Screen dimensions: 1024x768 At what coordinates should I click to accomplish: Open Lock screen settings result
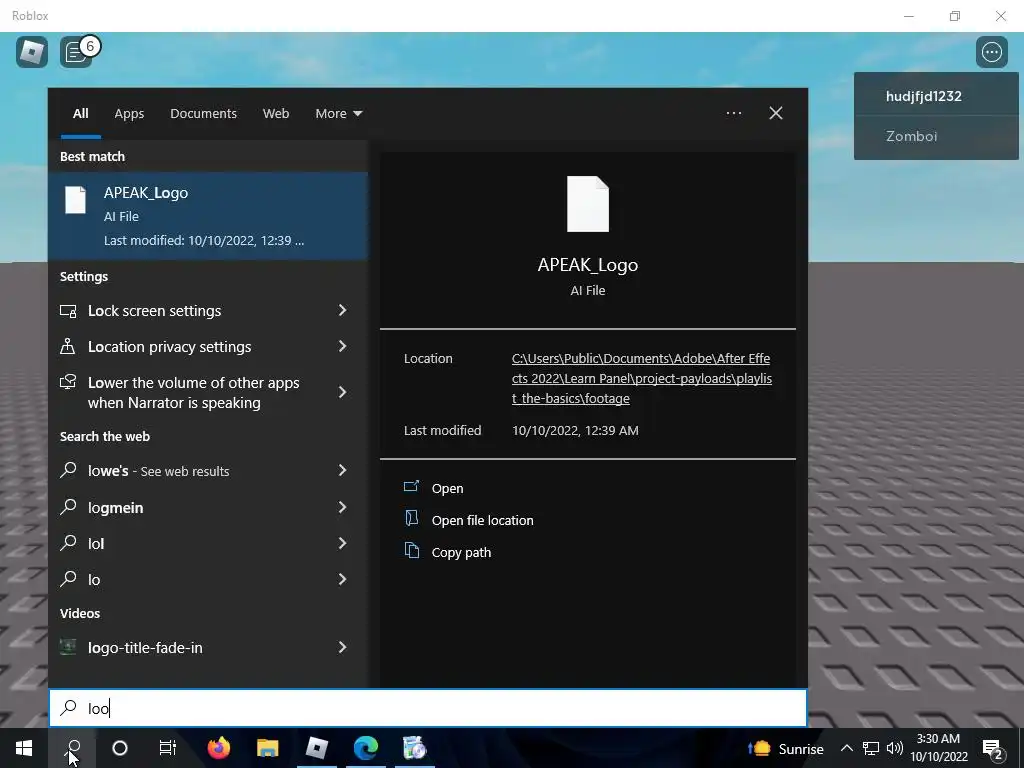[x=195, y=311]
